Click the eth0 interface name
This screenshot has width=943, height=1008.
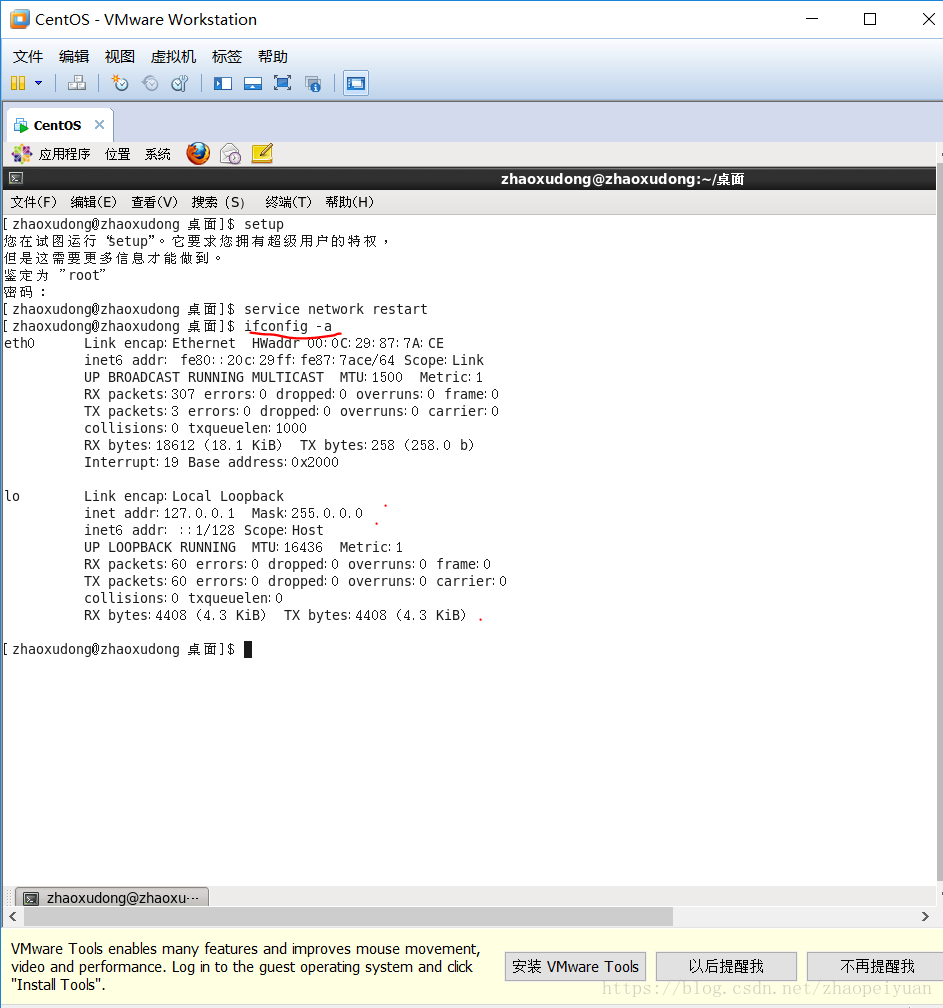tap(19, 343)
